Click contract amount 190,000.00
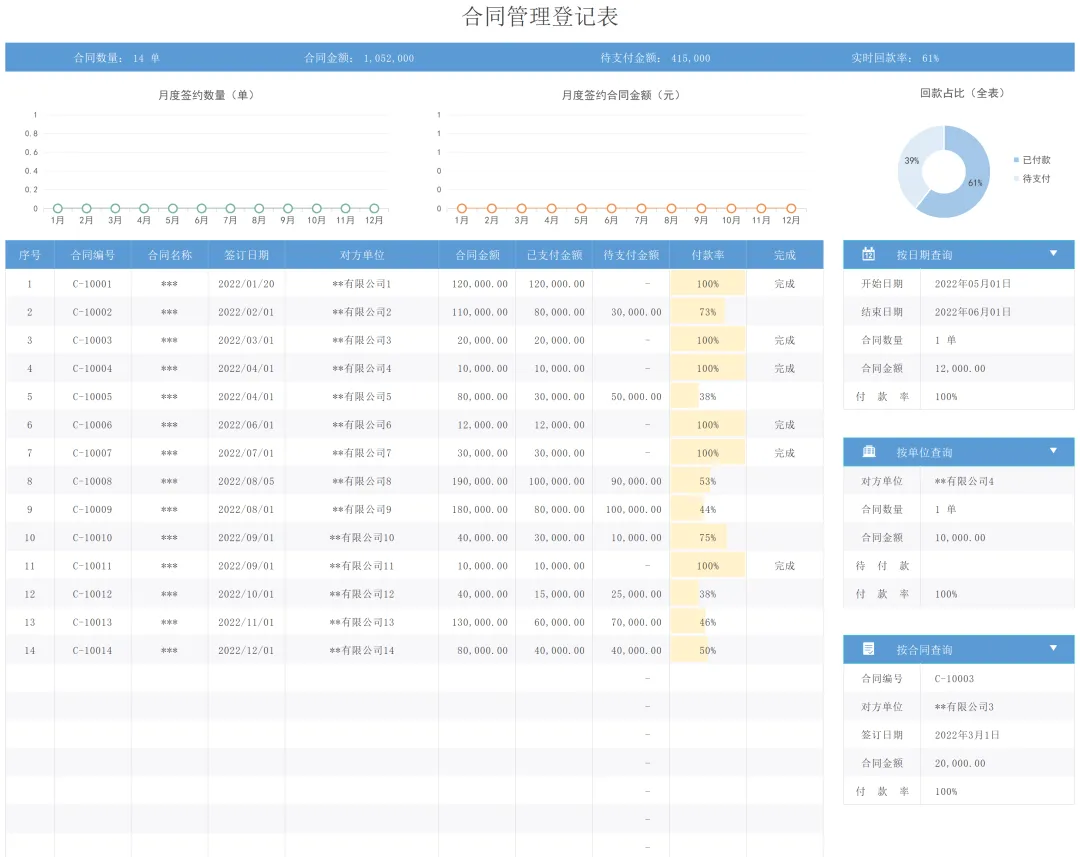Viewport: 1080px width, 857px height. (479, 482)
